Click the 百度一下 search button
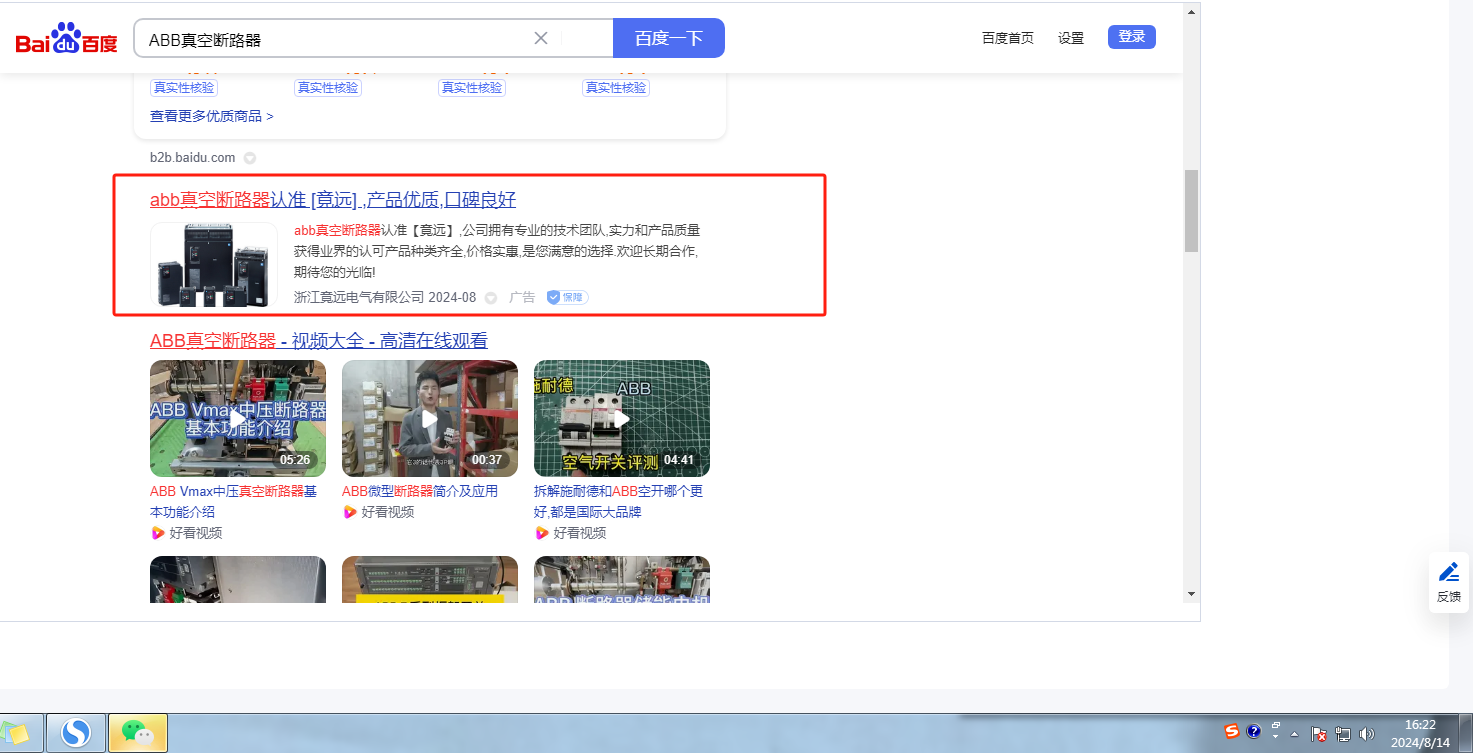Screen dimensions: 1473x753 tap(669, 38)
